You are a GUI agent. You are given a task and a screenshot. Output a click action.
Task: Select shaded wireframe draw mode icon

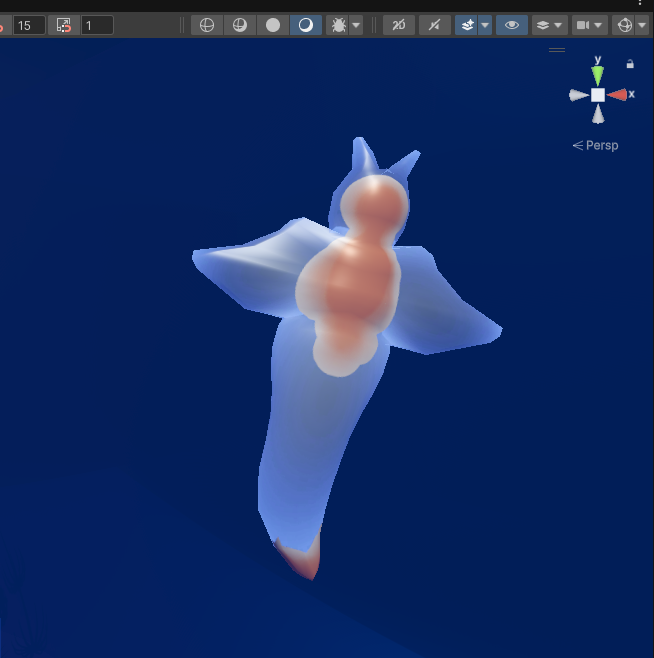coord(240,25)
